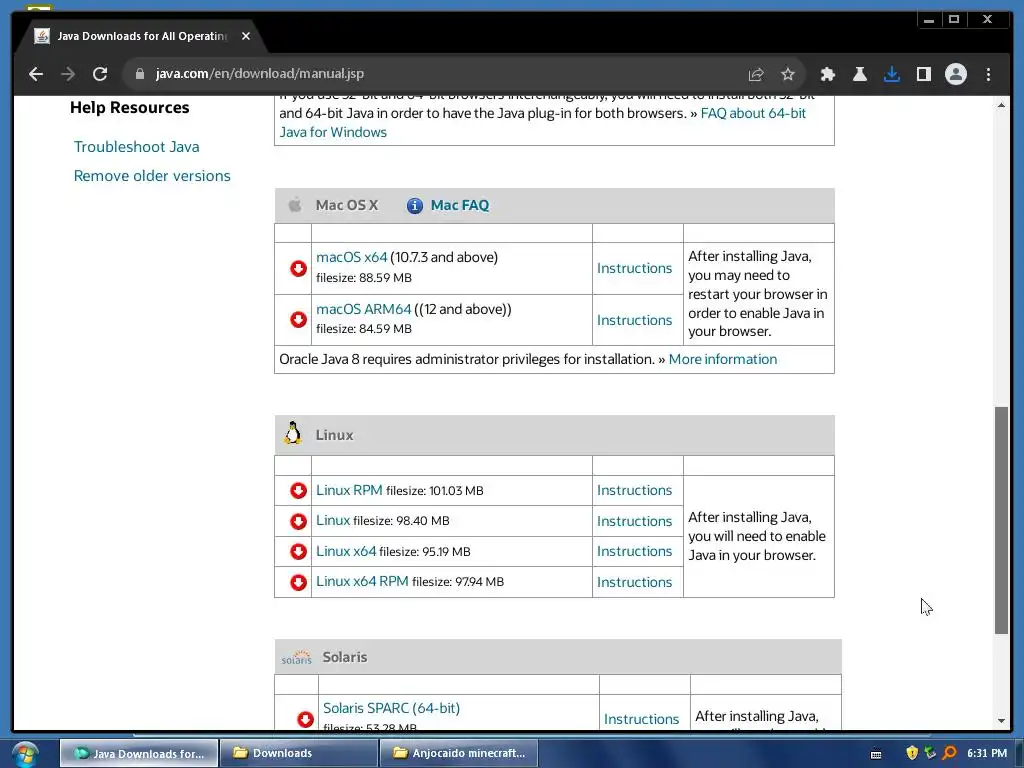This screenshot has height=768, width=1024.
Task: Toggle the browser side panel icon
Action: 923,74
